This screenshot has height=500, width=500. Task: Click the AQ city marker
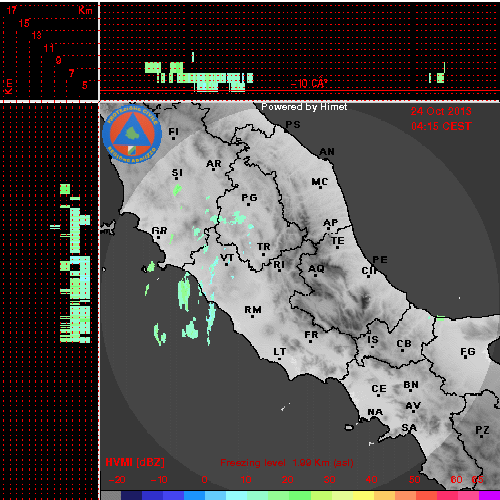click(315, 275)
